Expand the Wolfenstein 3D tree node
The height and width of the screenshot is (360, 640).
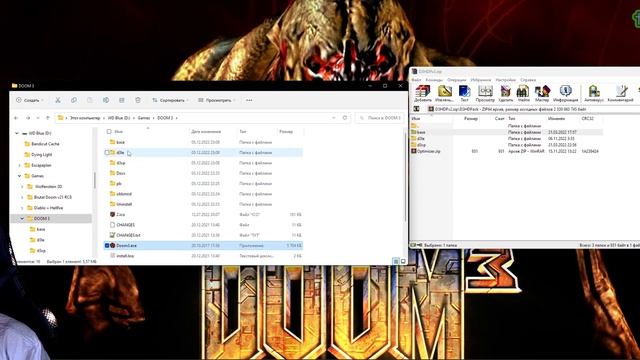[x=22, y=187]
